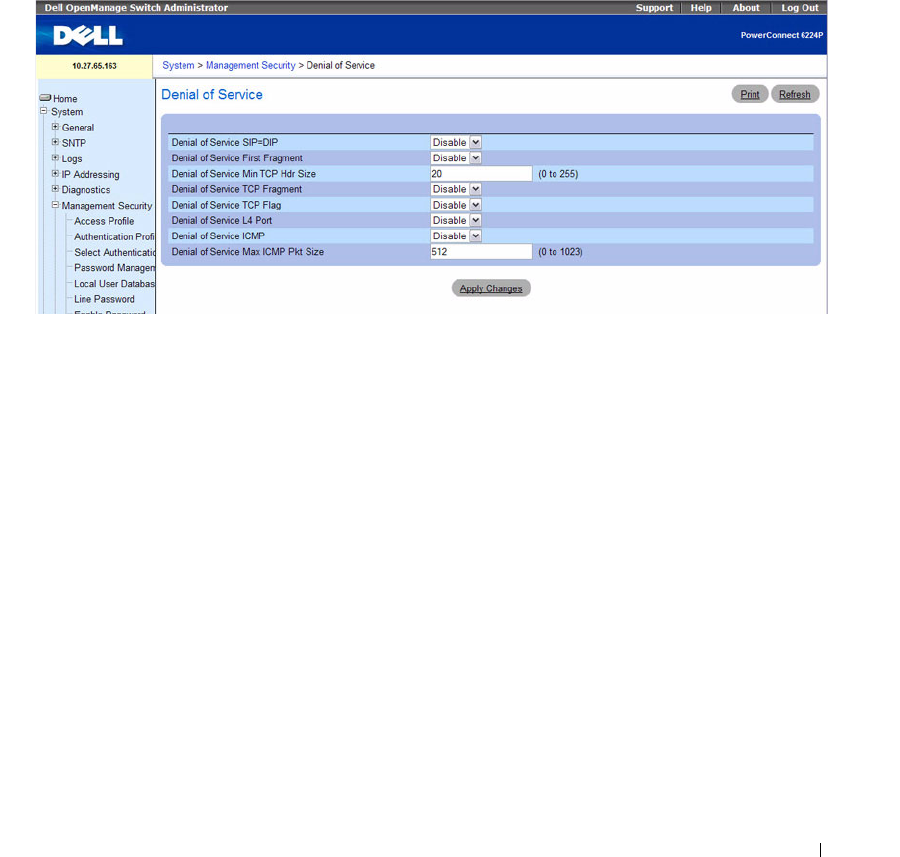This screenshot has height=857, width=900.
Task: Open the Help menu item
Action: [701, 7]
